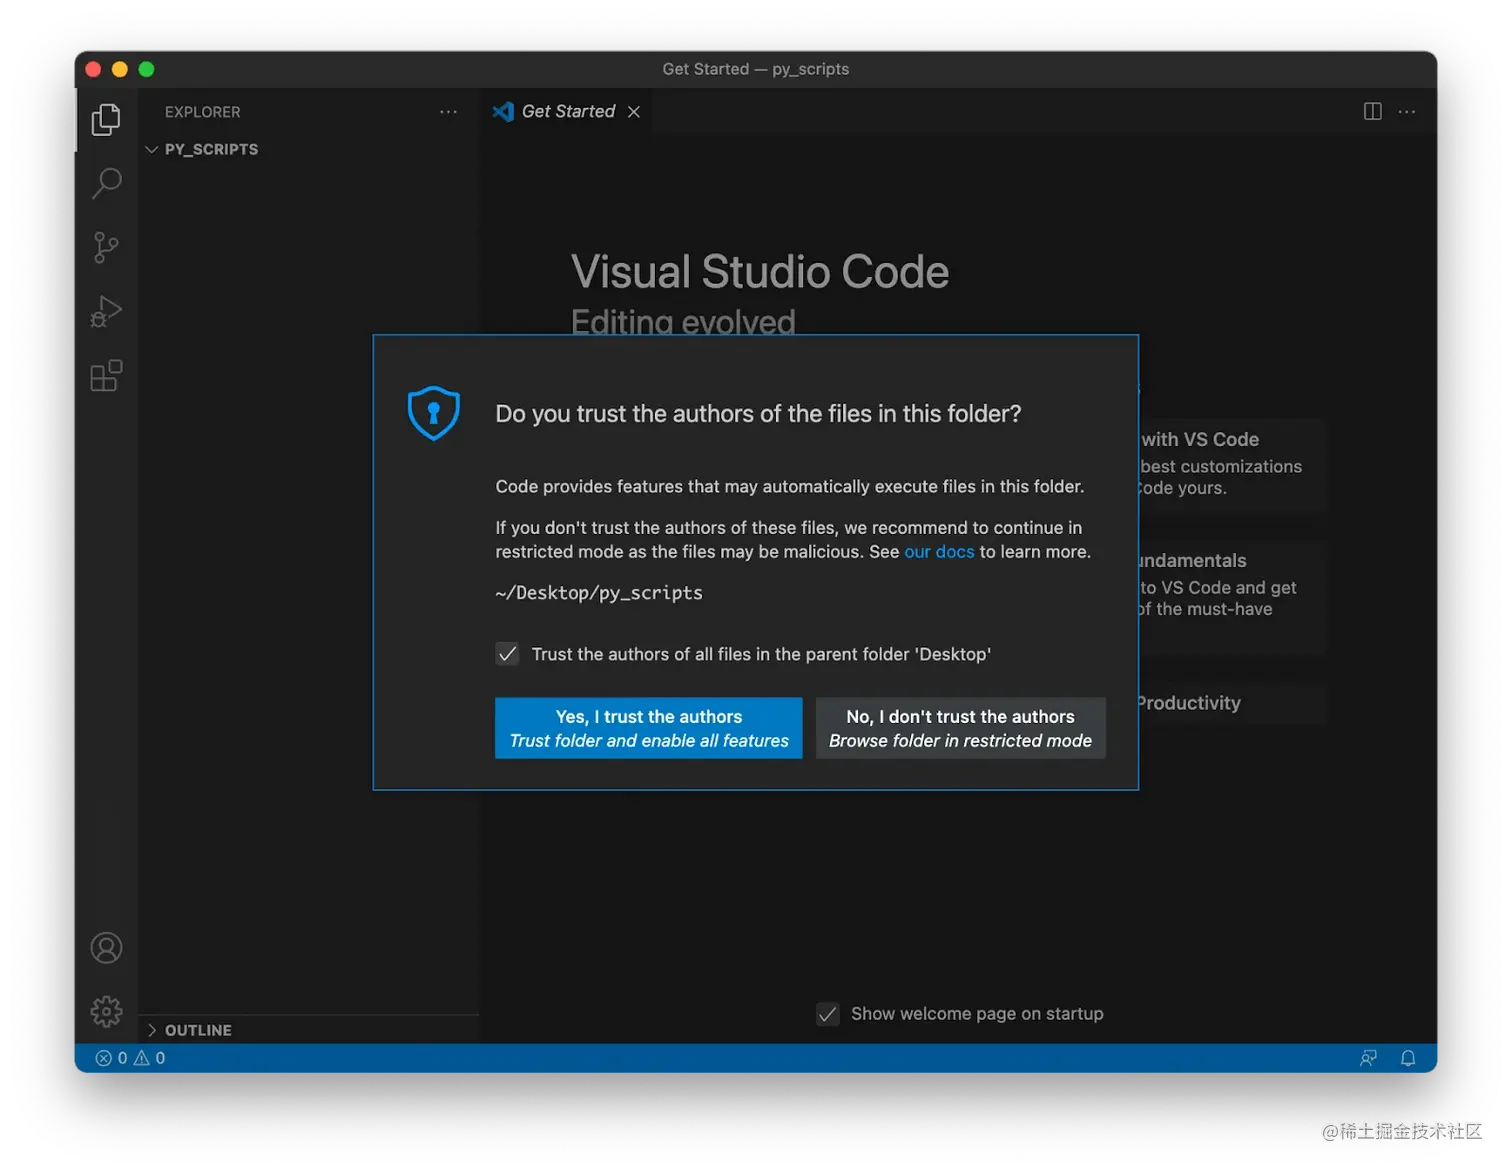Toggle Show welcome page on startup checkbox
Viewport: 1512px width, 1171px height.
click(x=828, y=1014)
